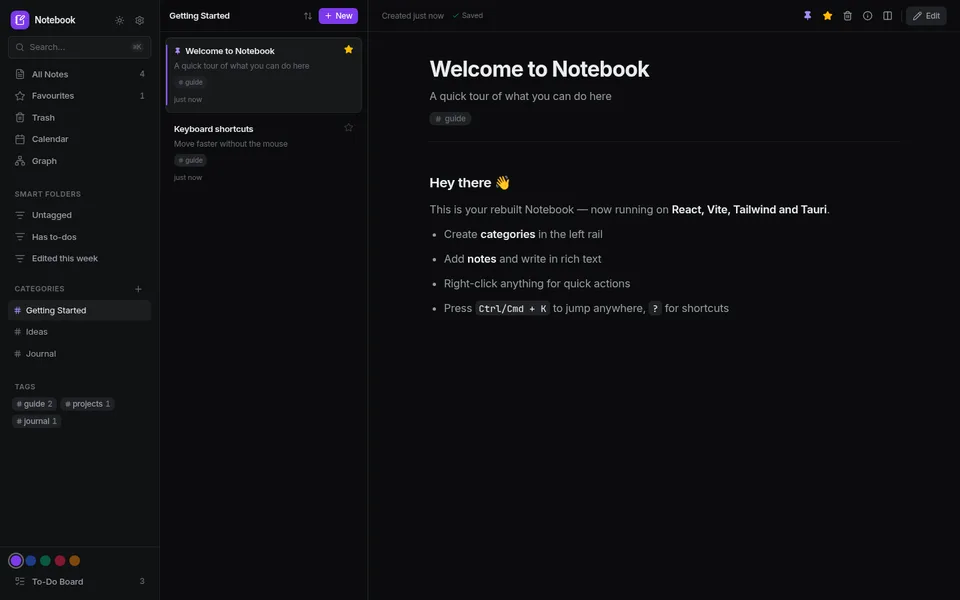Image resolution: width=960 pixels, height=600 pixels.
Task: Click the guide tag on the Keyboard shortcuts card
Action: pyautogui.click(x=190, y=160)
